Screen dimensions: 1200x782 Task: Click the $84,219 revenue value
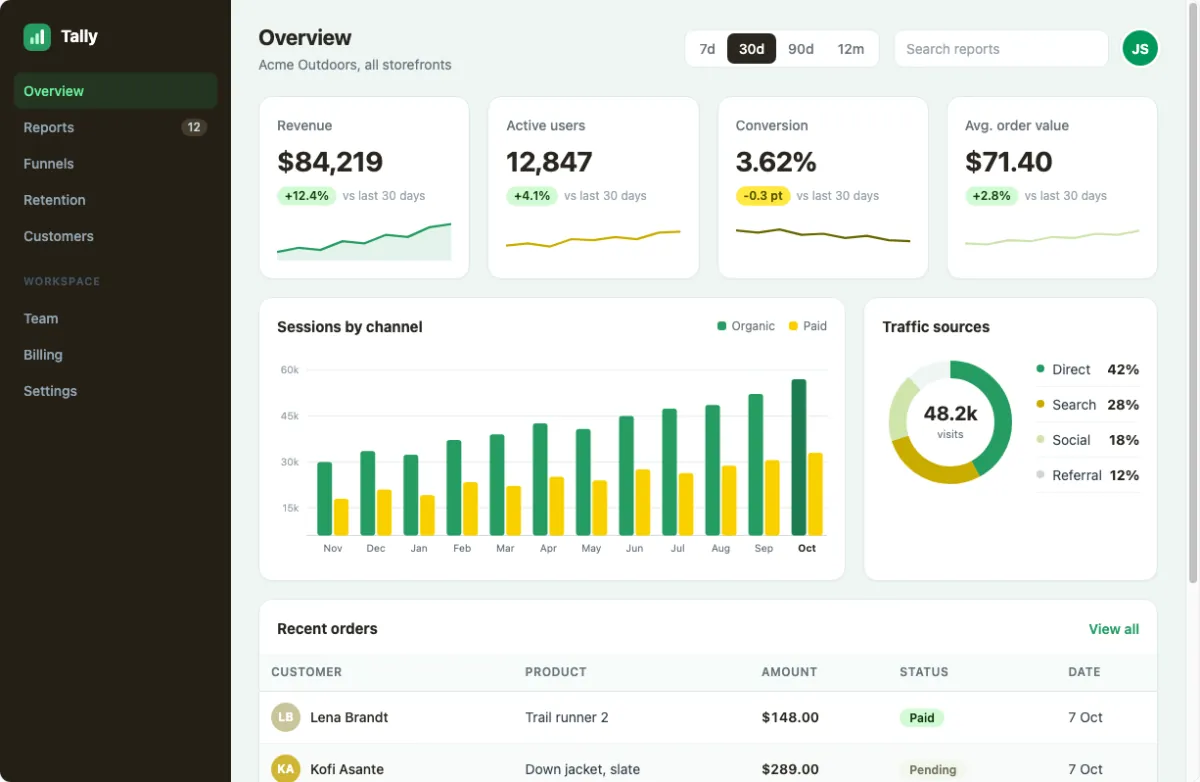[x=330, y=161]
